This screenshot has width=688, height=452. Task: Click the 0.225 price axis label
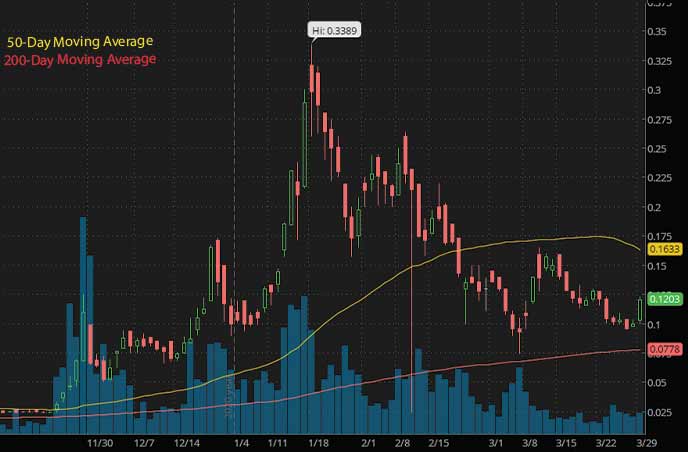pyautogui.click(x=659, y=178)
